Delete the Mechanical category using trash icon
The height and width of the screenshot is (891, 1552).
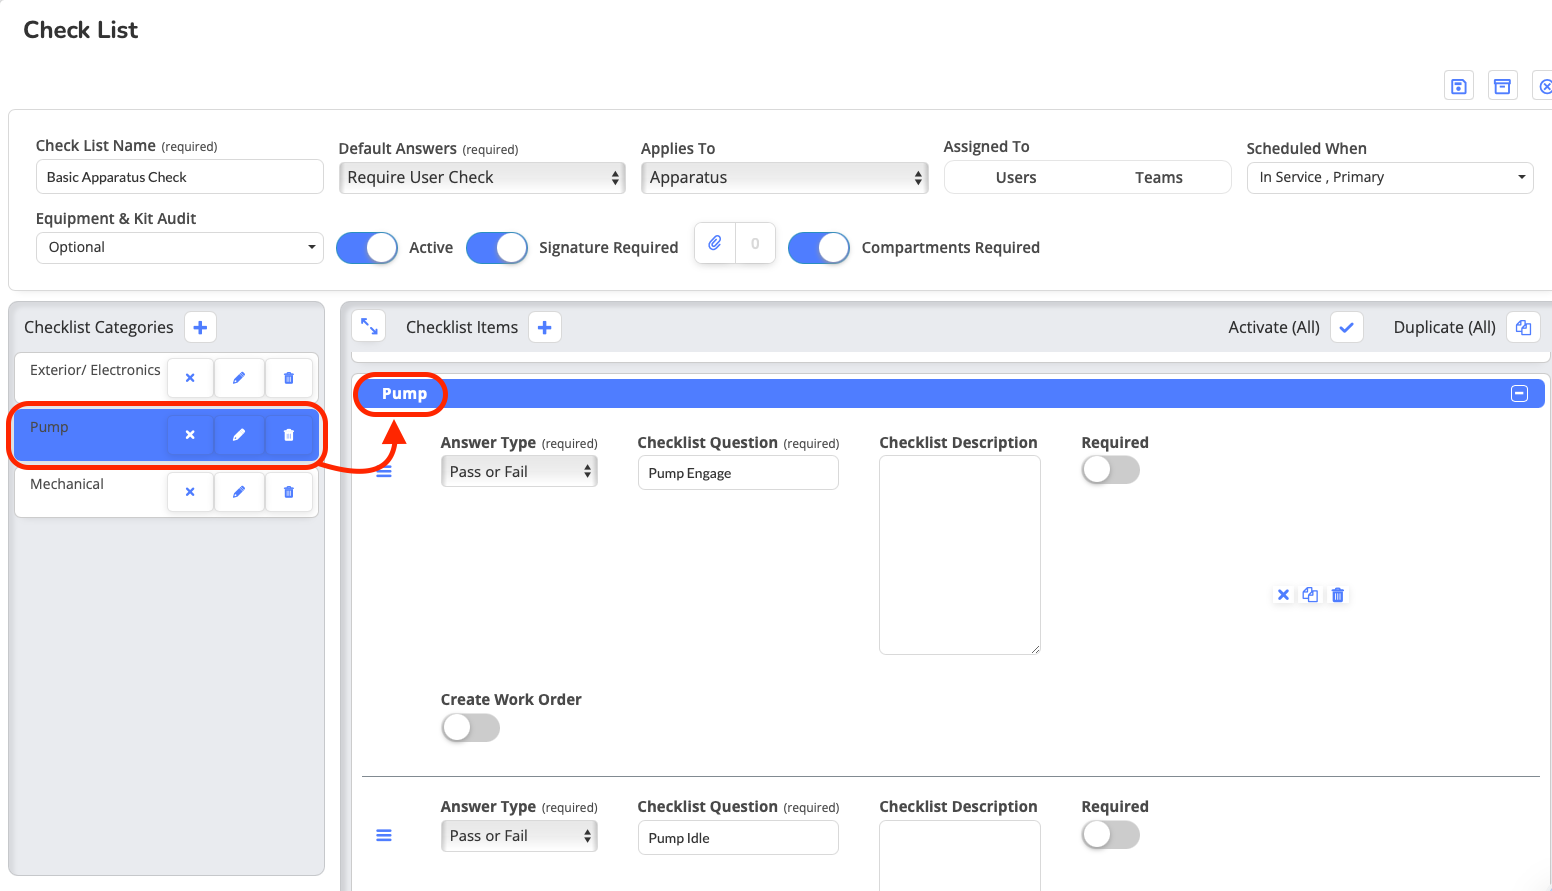click(289, 492)
